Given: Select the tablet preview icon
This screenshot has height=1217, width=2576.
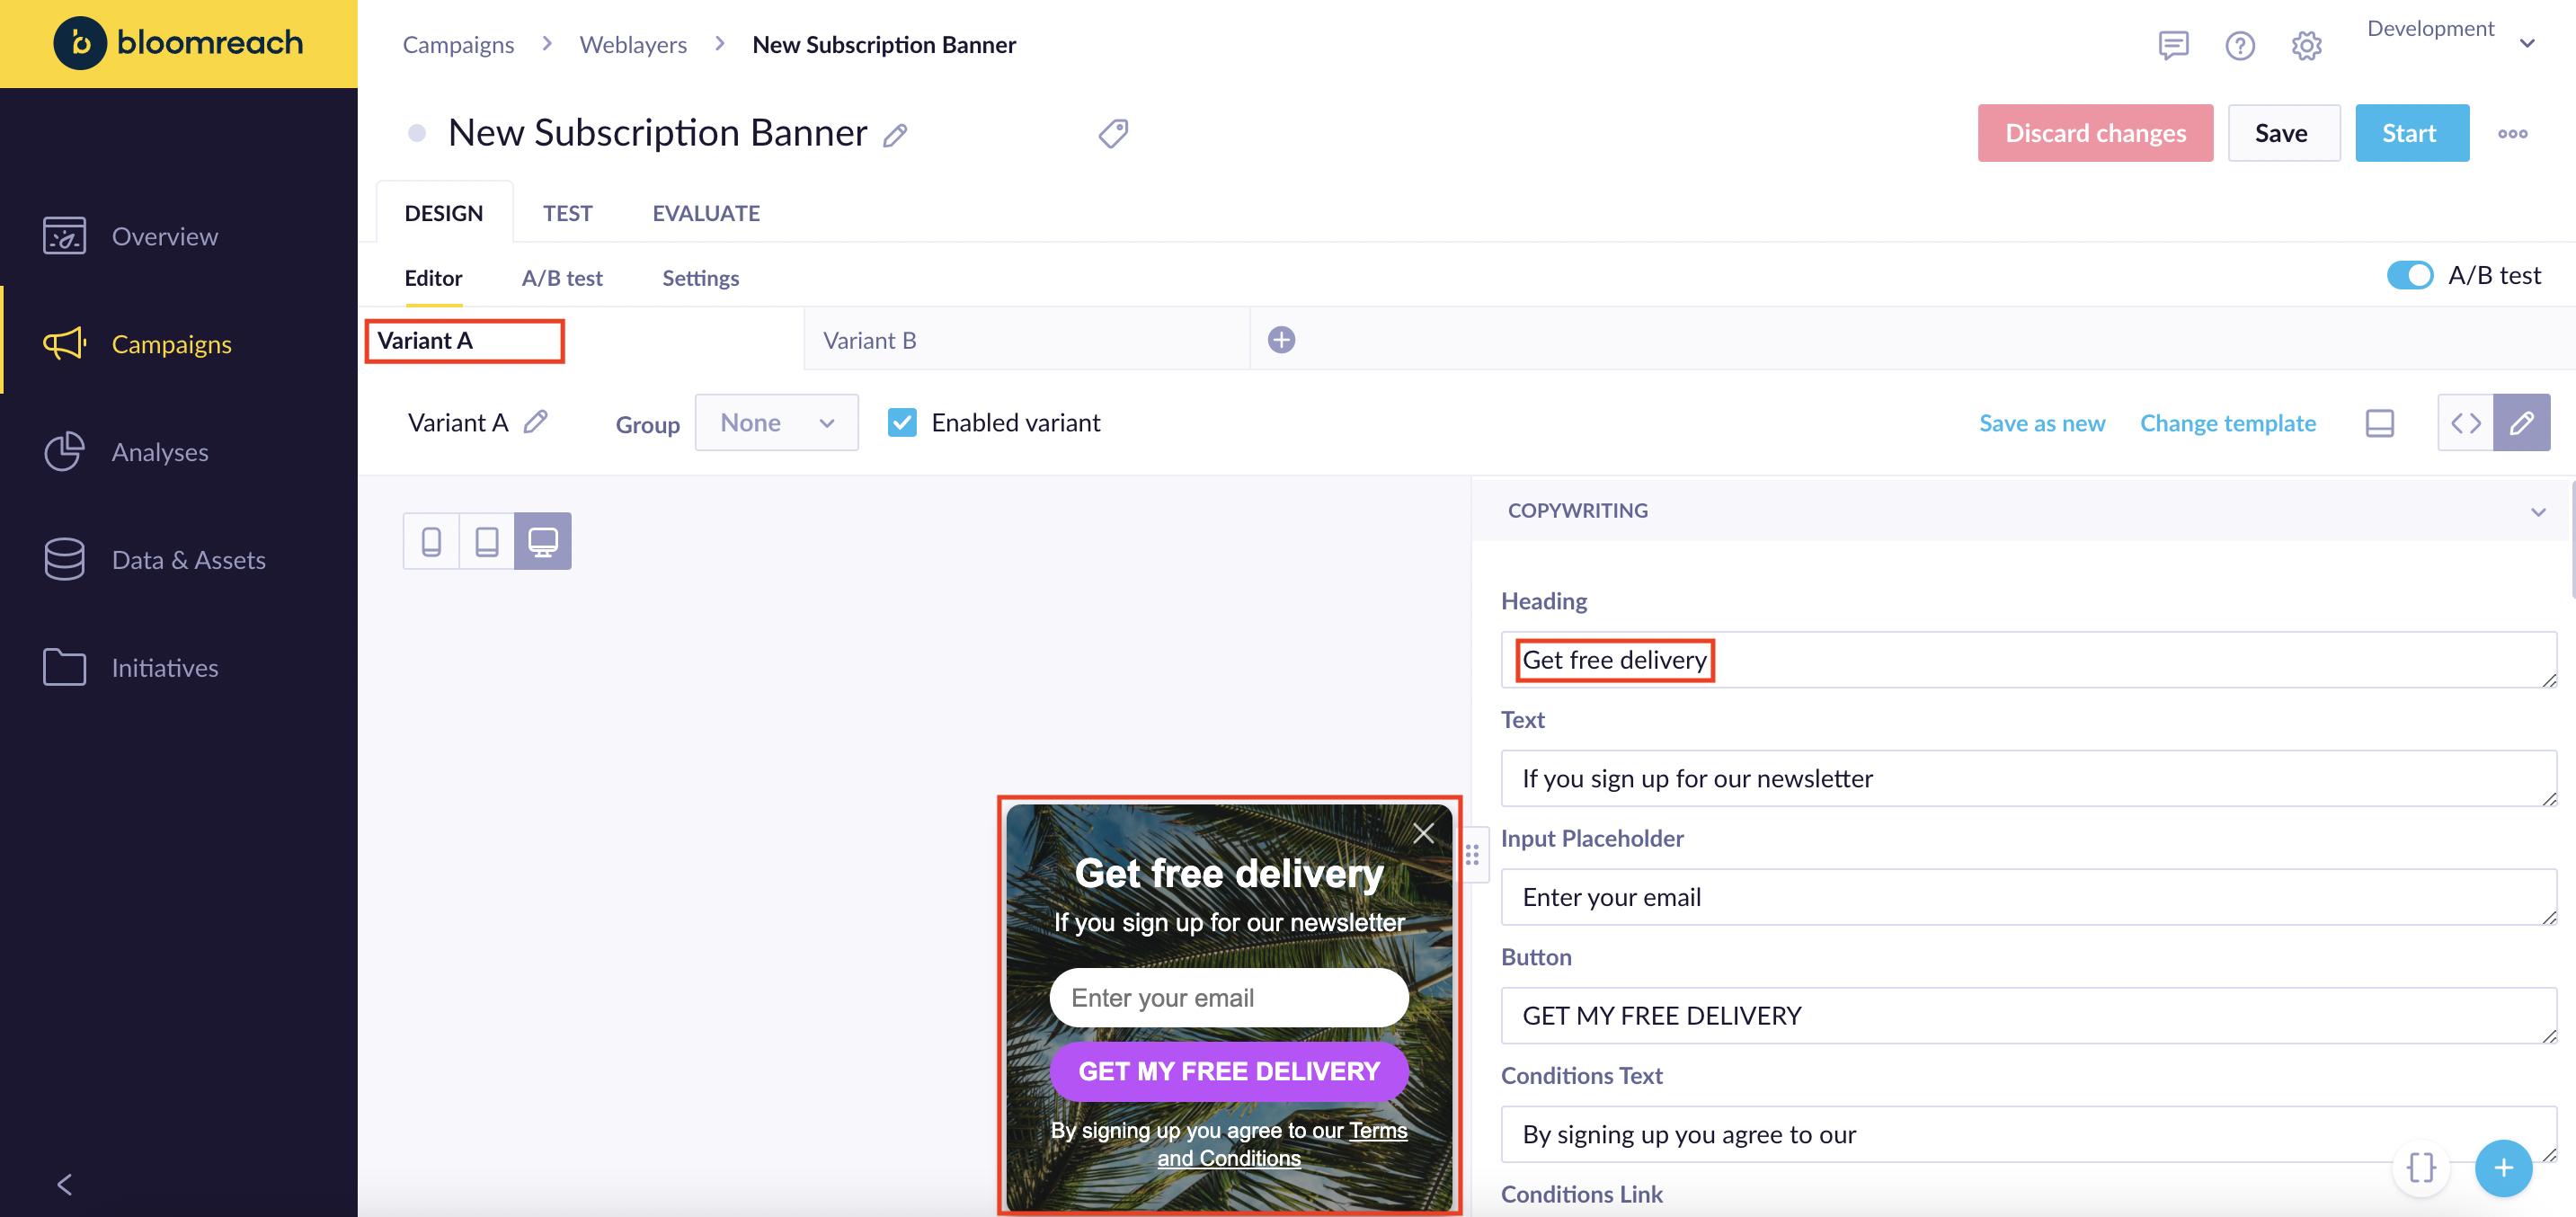Looking at the screenshot, I should click(487, 541).
